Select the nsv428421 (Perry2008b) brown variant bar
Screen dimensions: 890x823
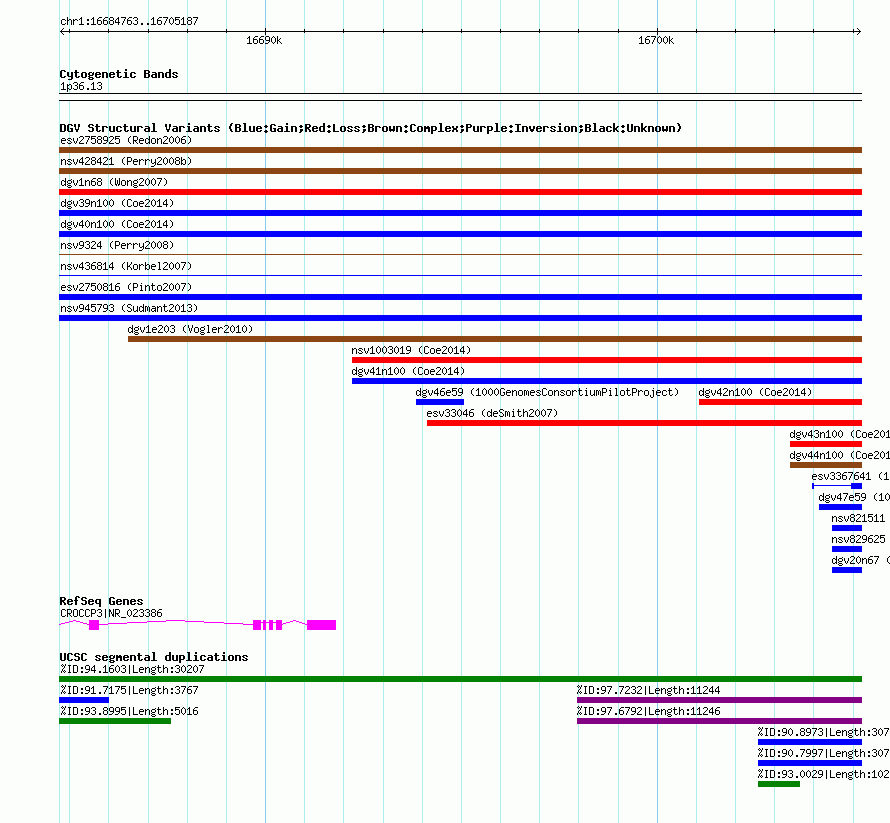click(460, 171)
